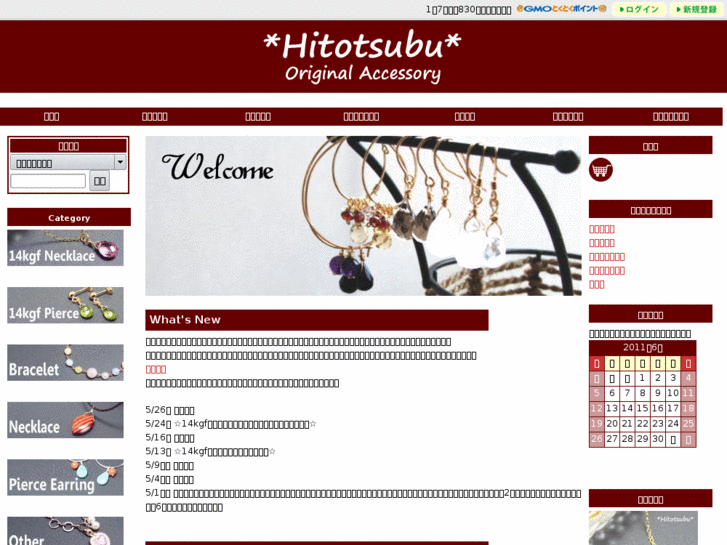Click the 5/1 news entry
This screenshot has width=727, height=545.
click(363, 500)
